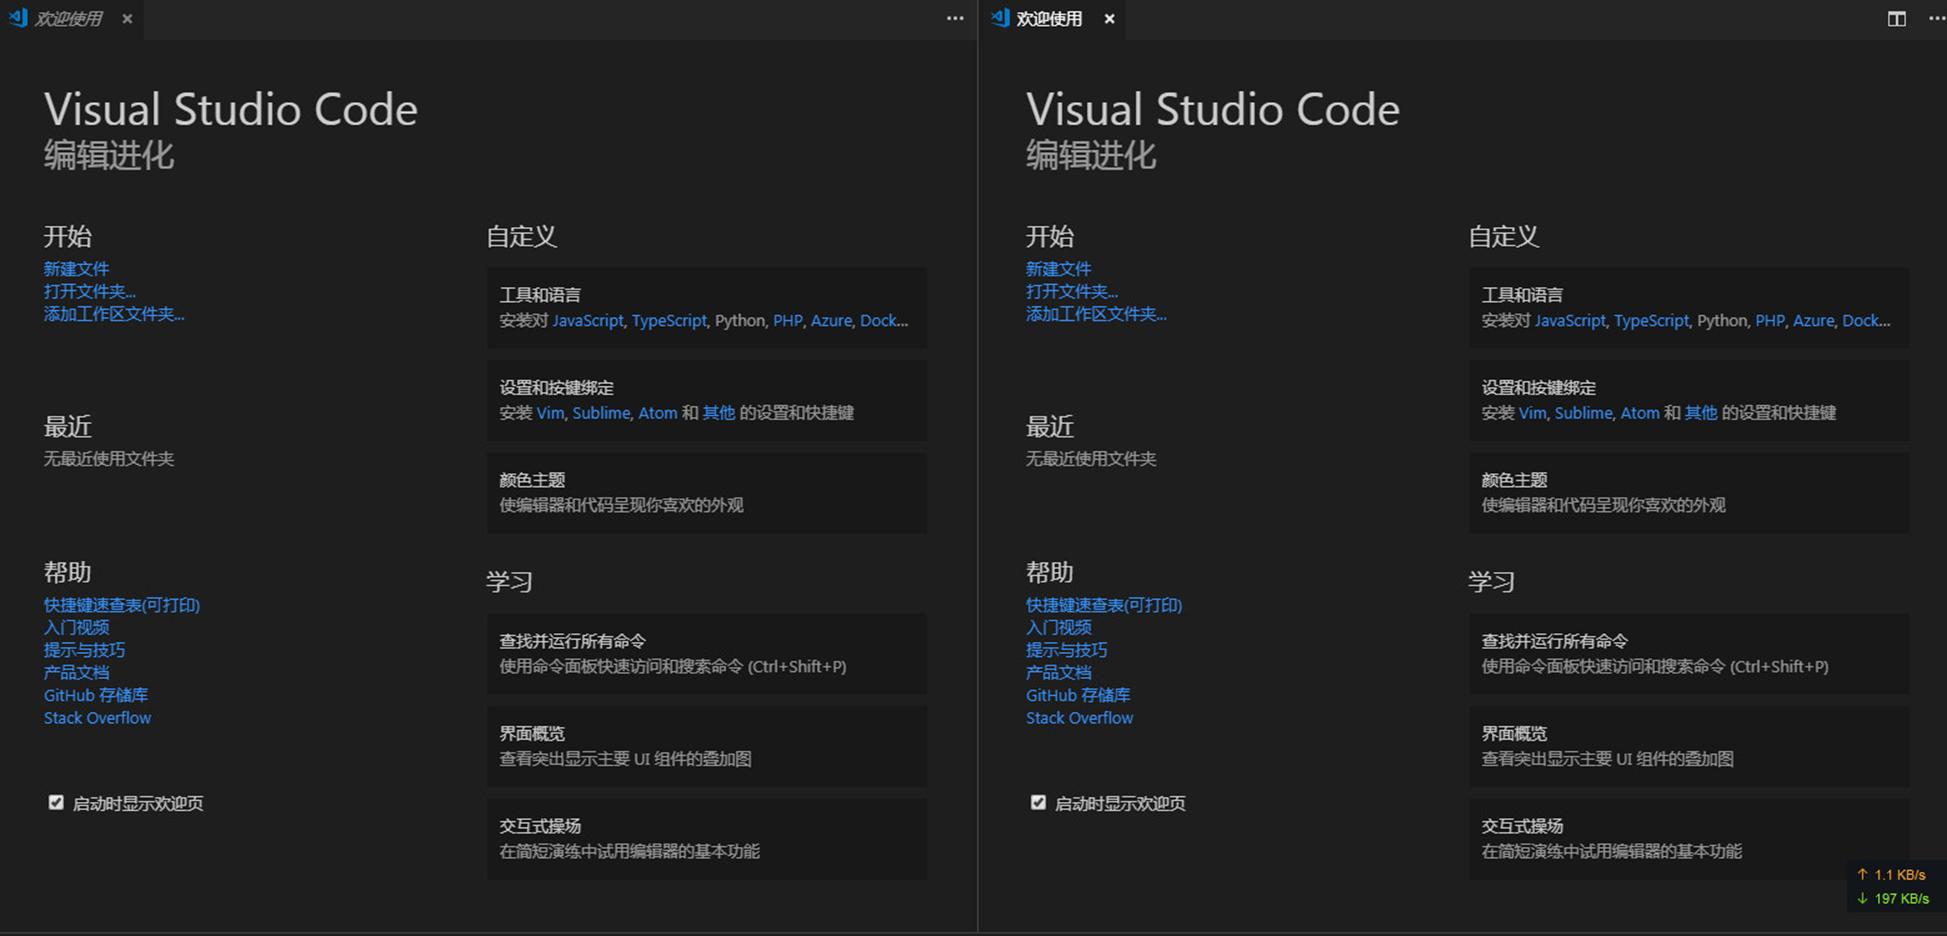Open 快捷键速查表(可打印) link in right pane
1947x936 pixels.
1103,605
